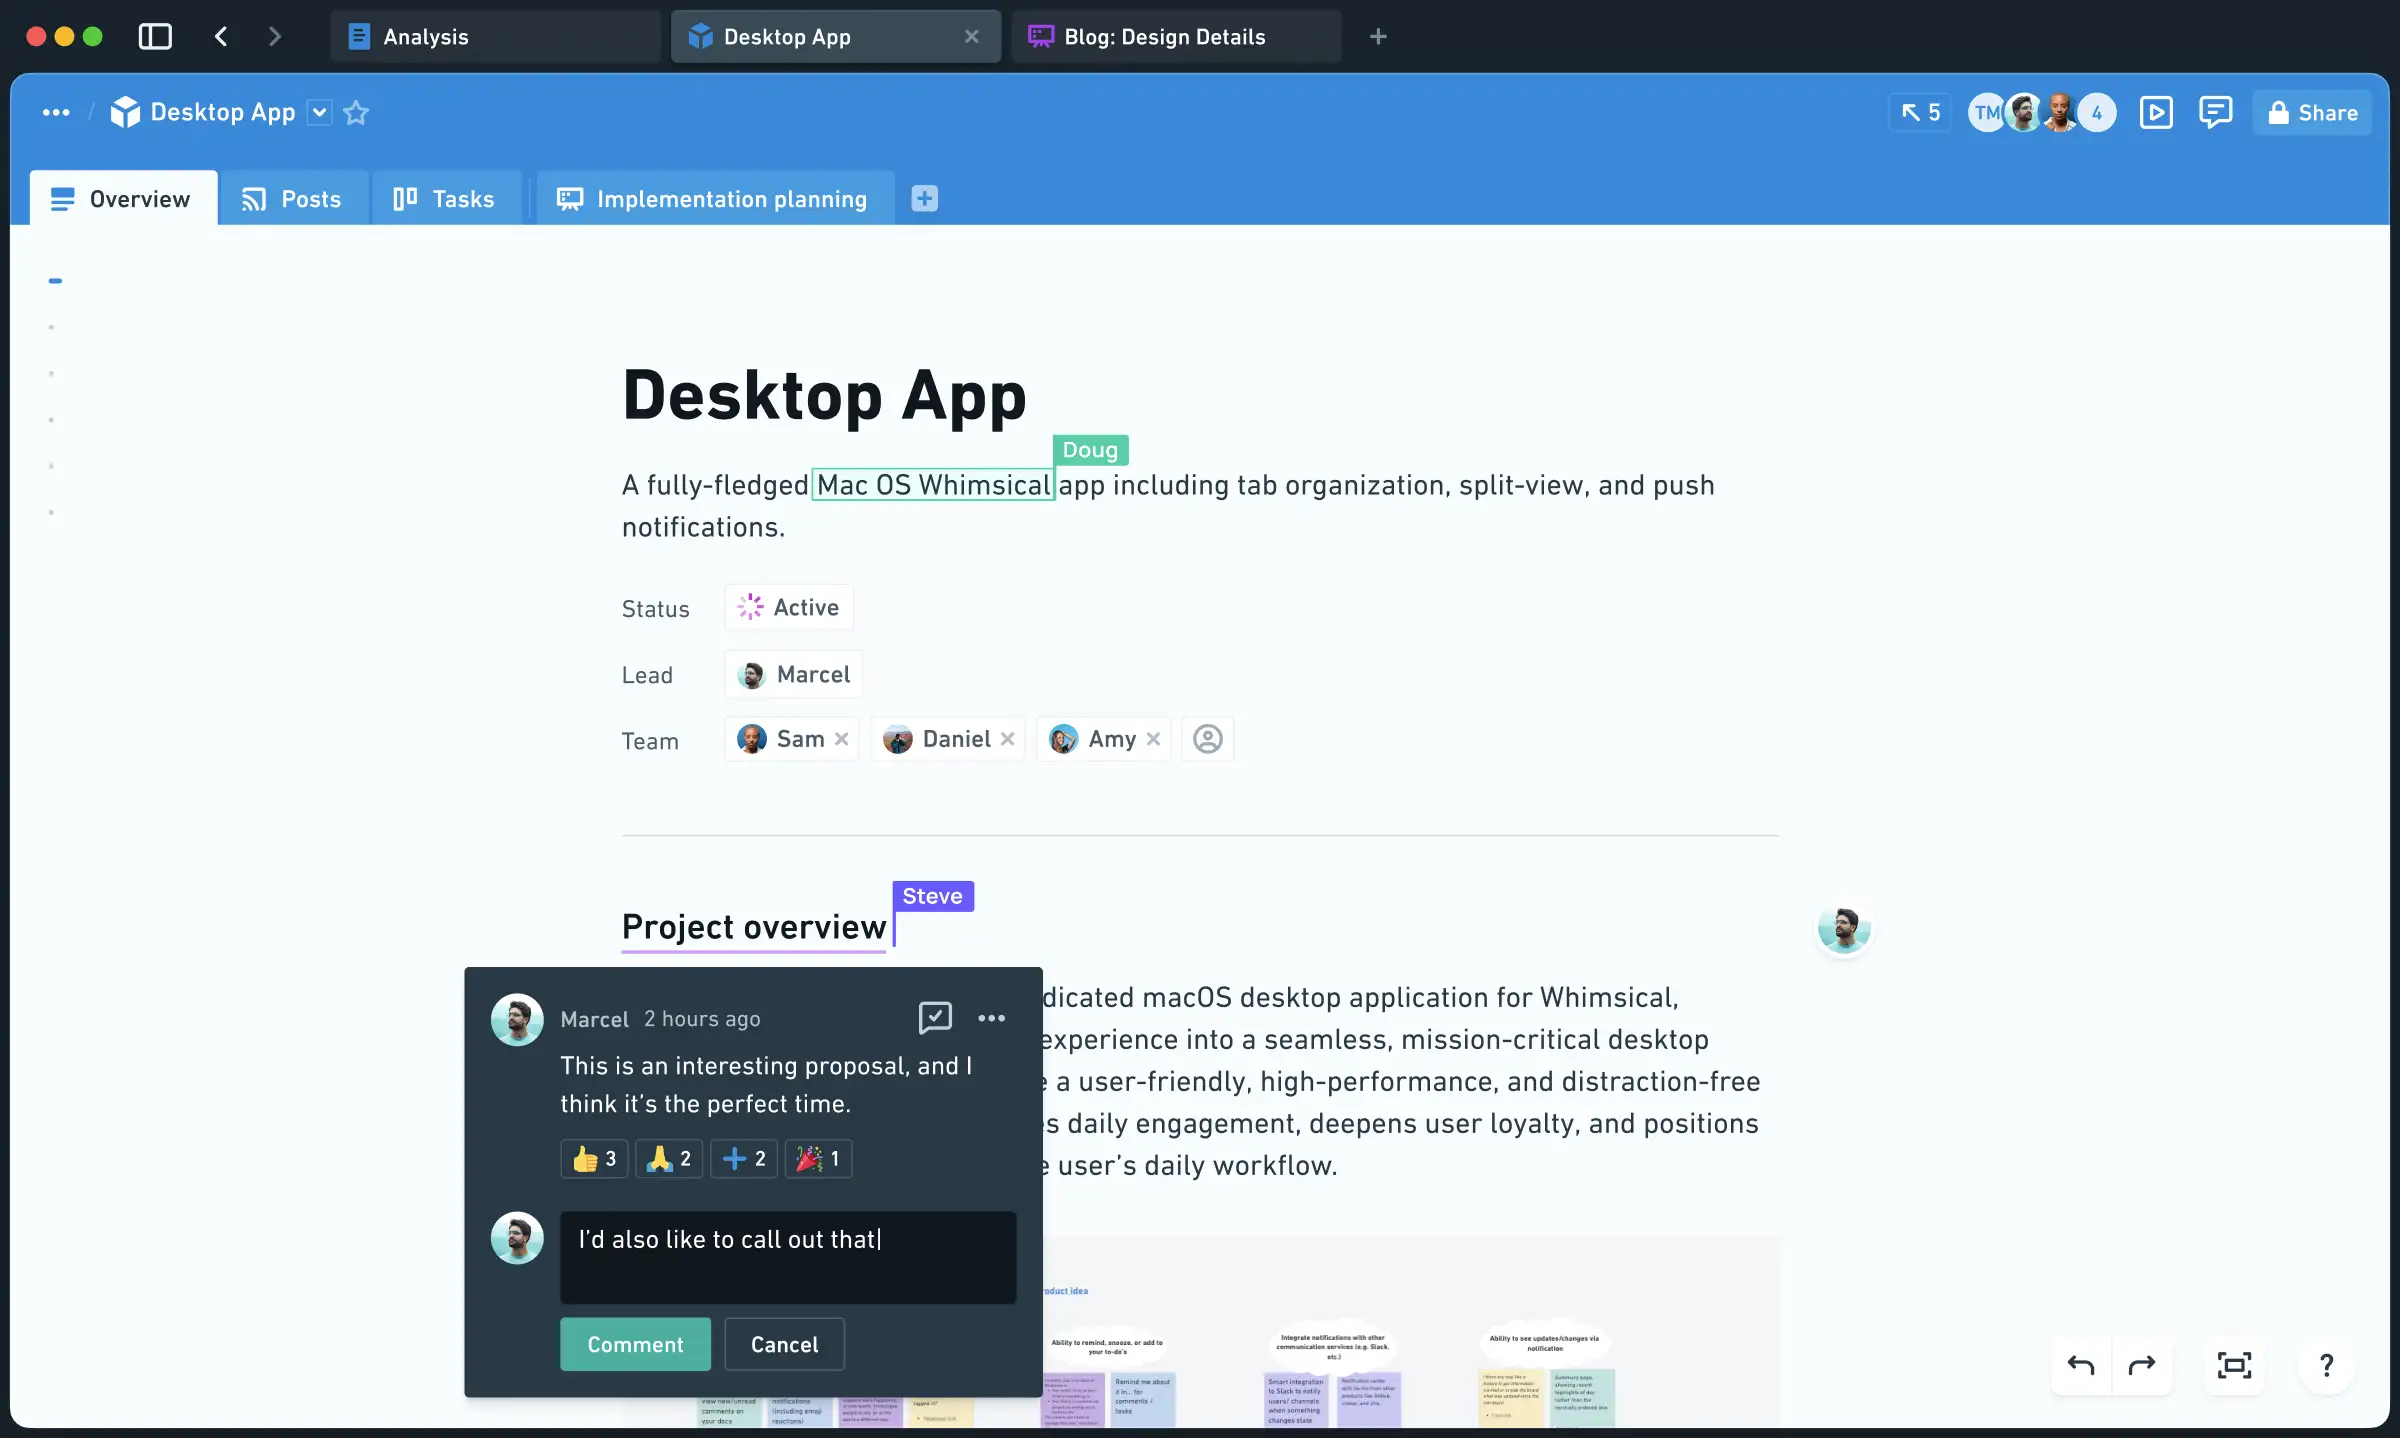Switch to Blog: Design Details tab
This screenshot has width=2400, height=1440.
tap(1176, 37)
